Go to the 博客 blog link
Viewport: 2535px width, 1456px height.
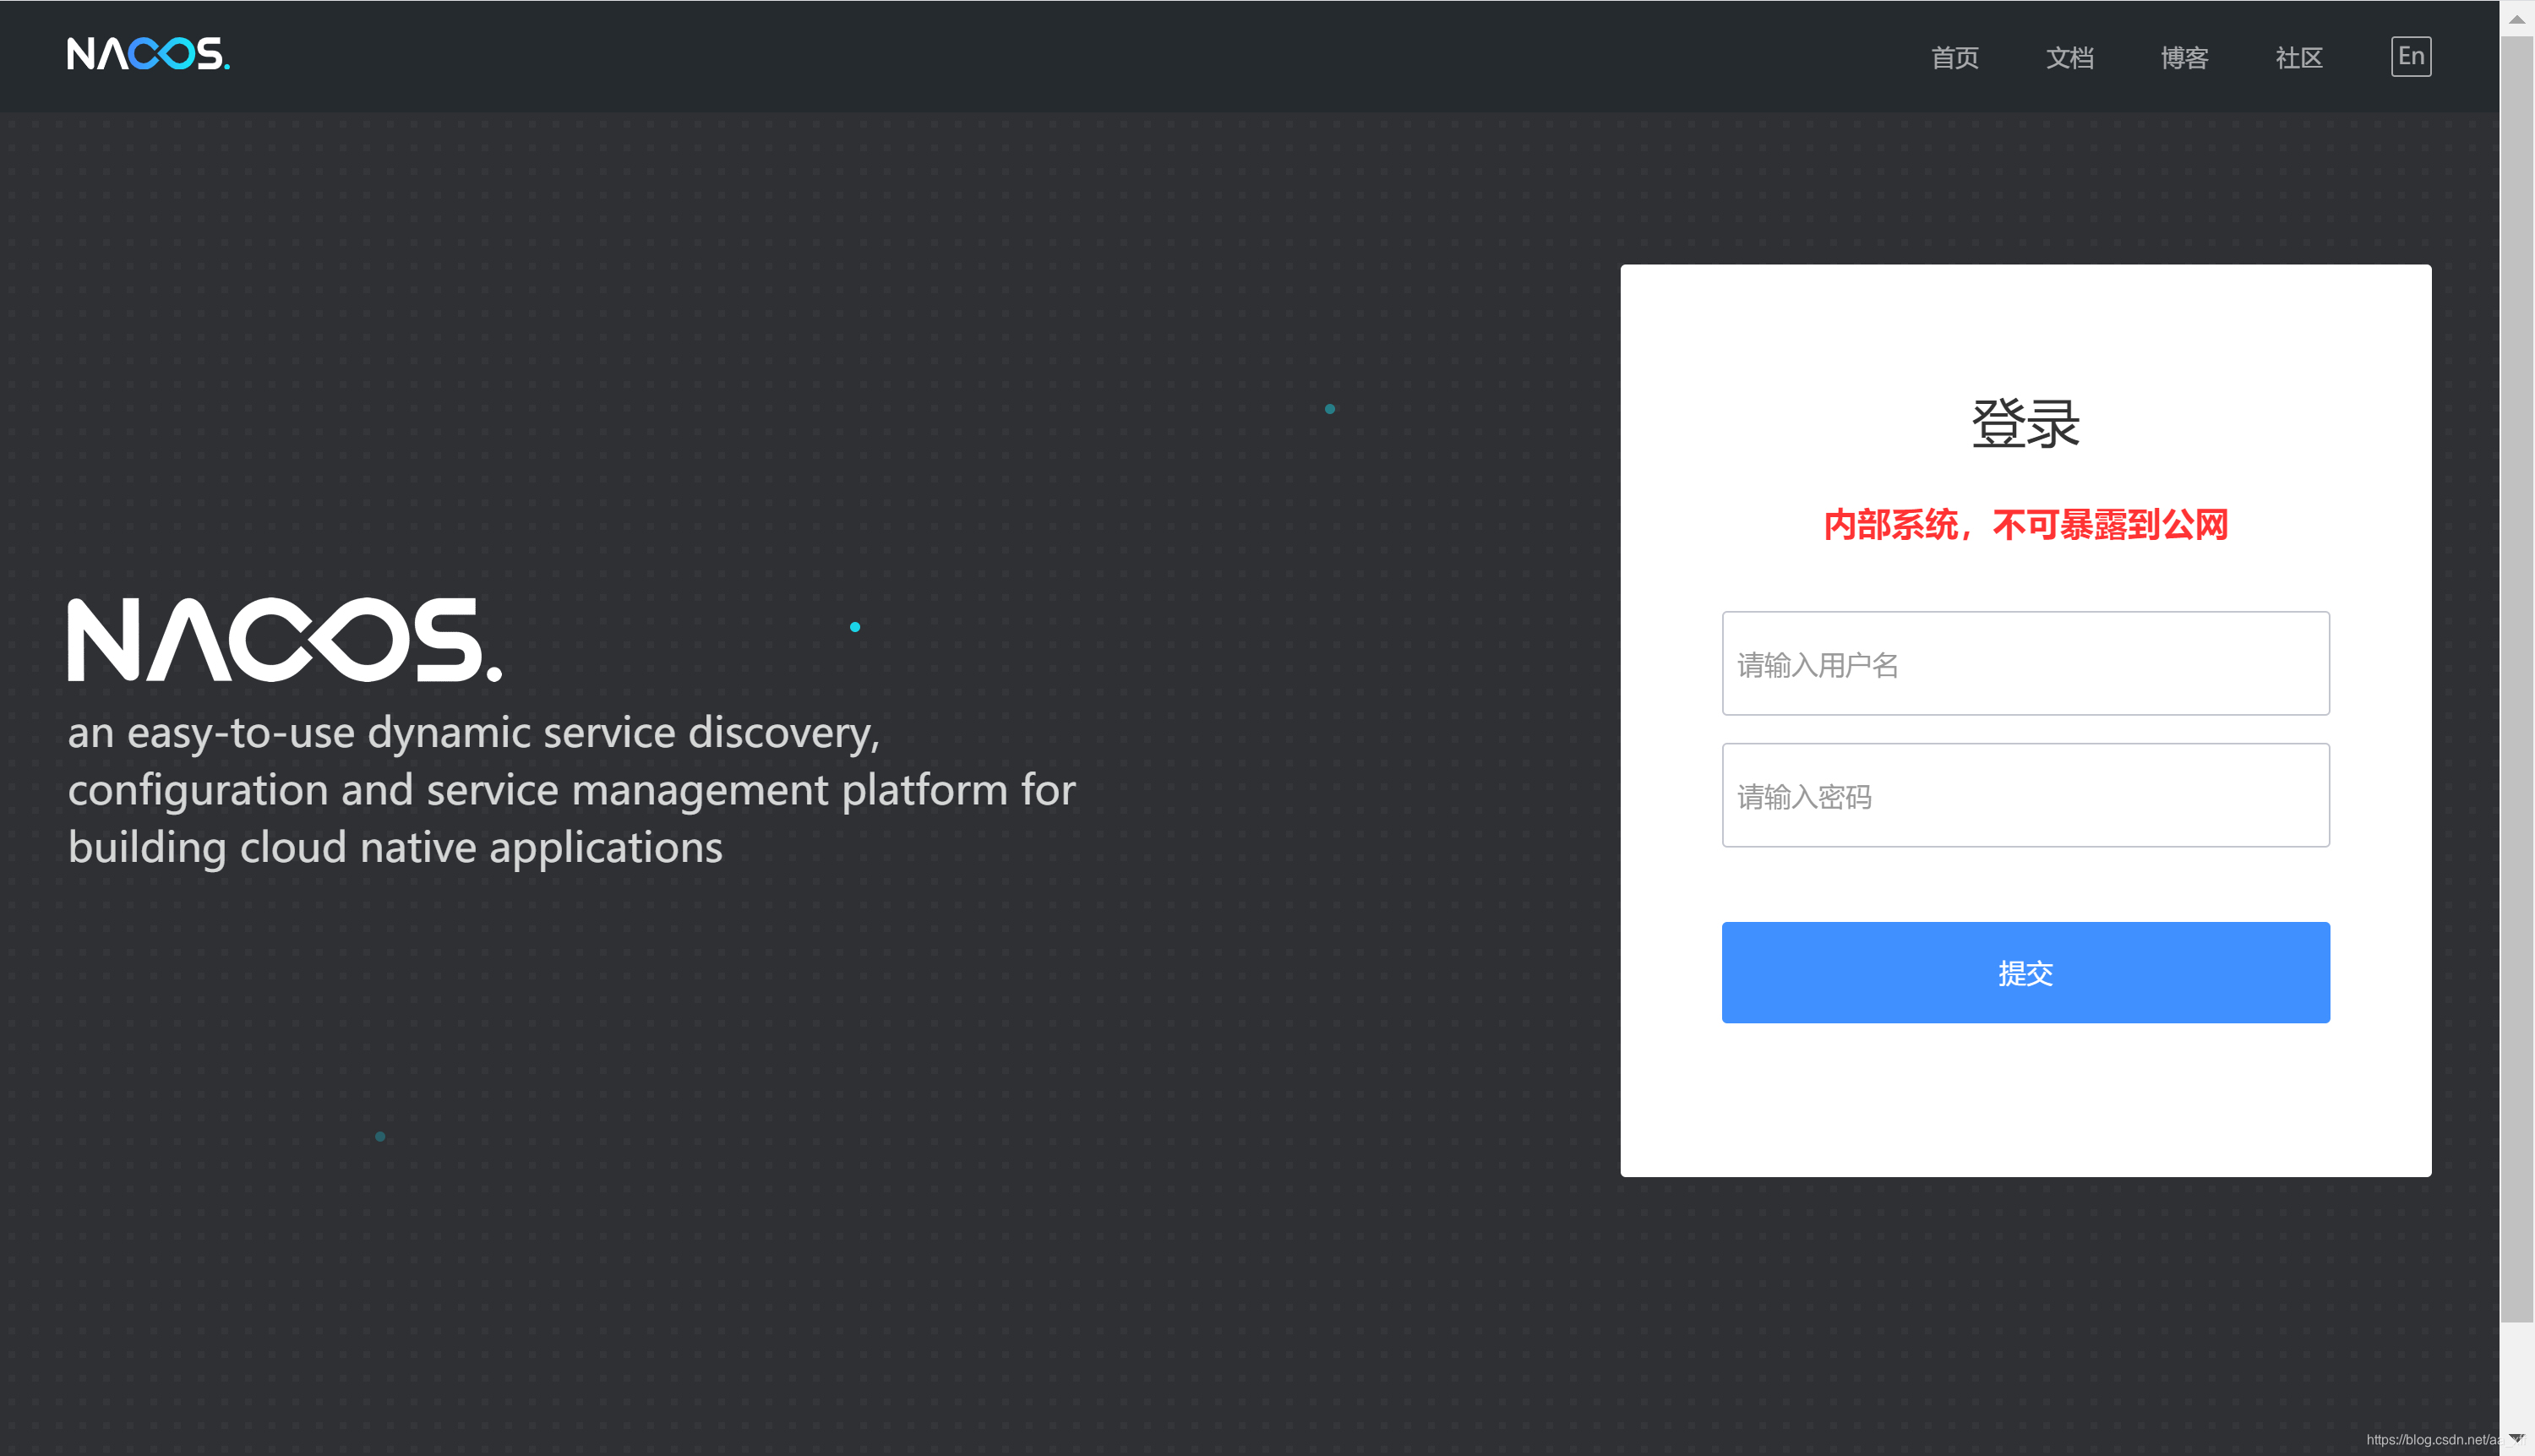click(2184, 58)
